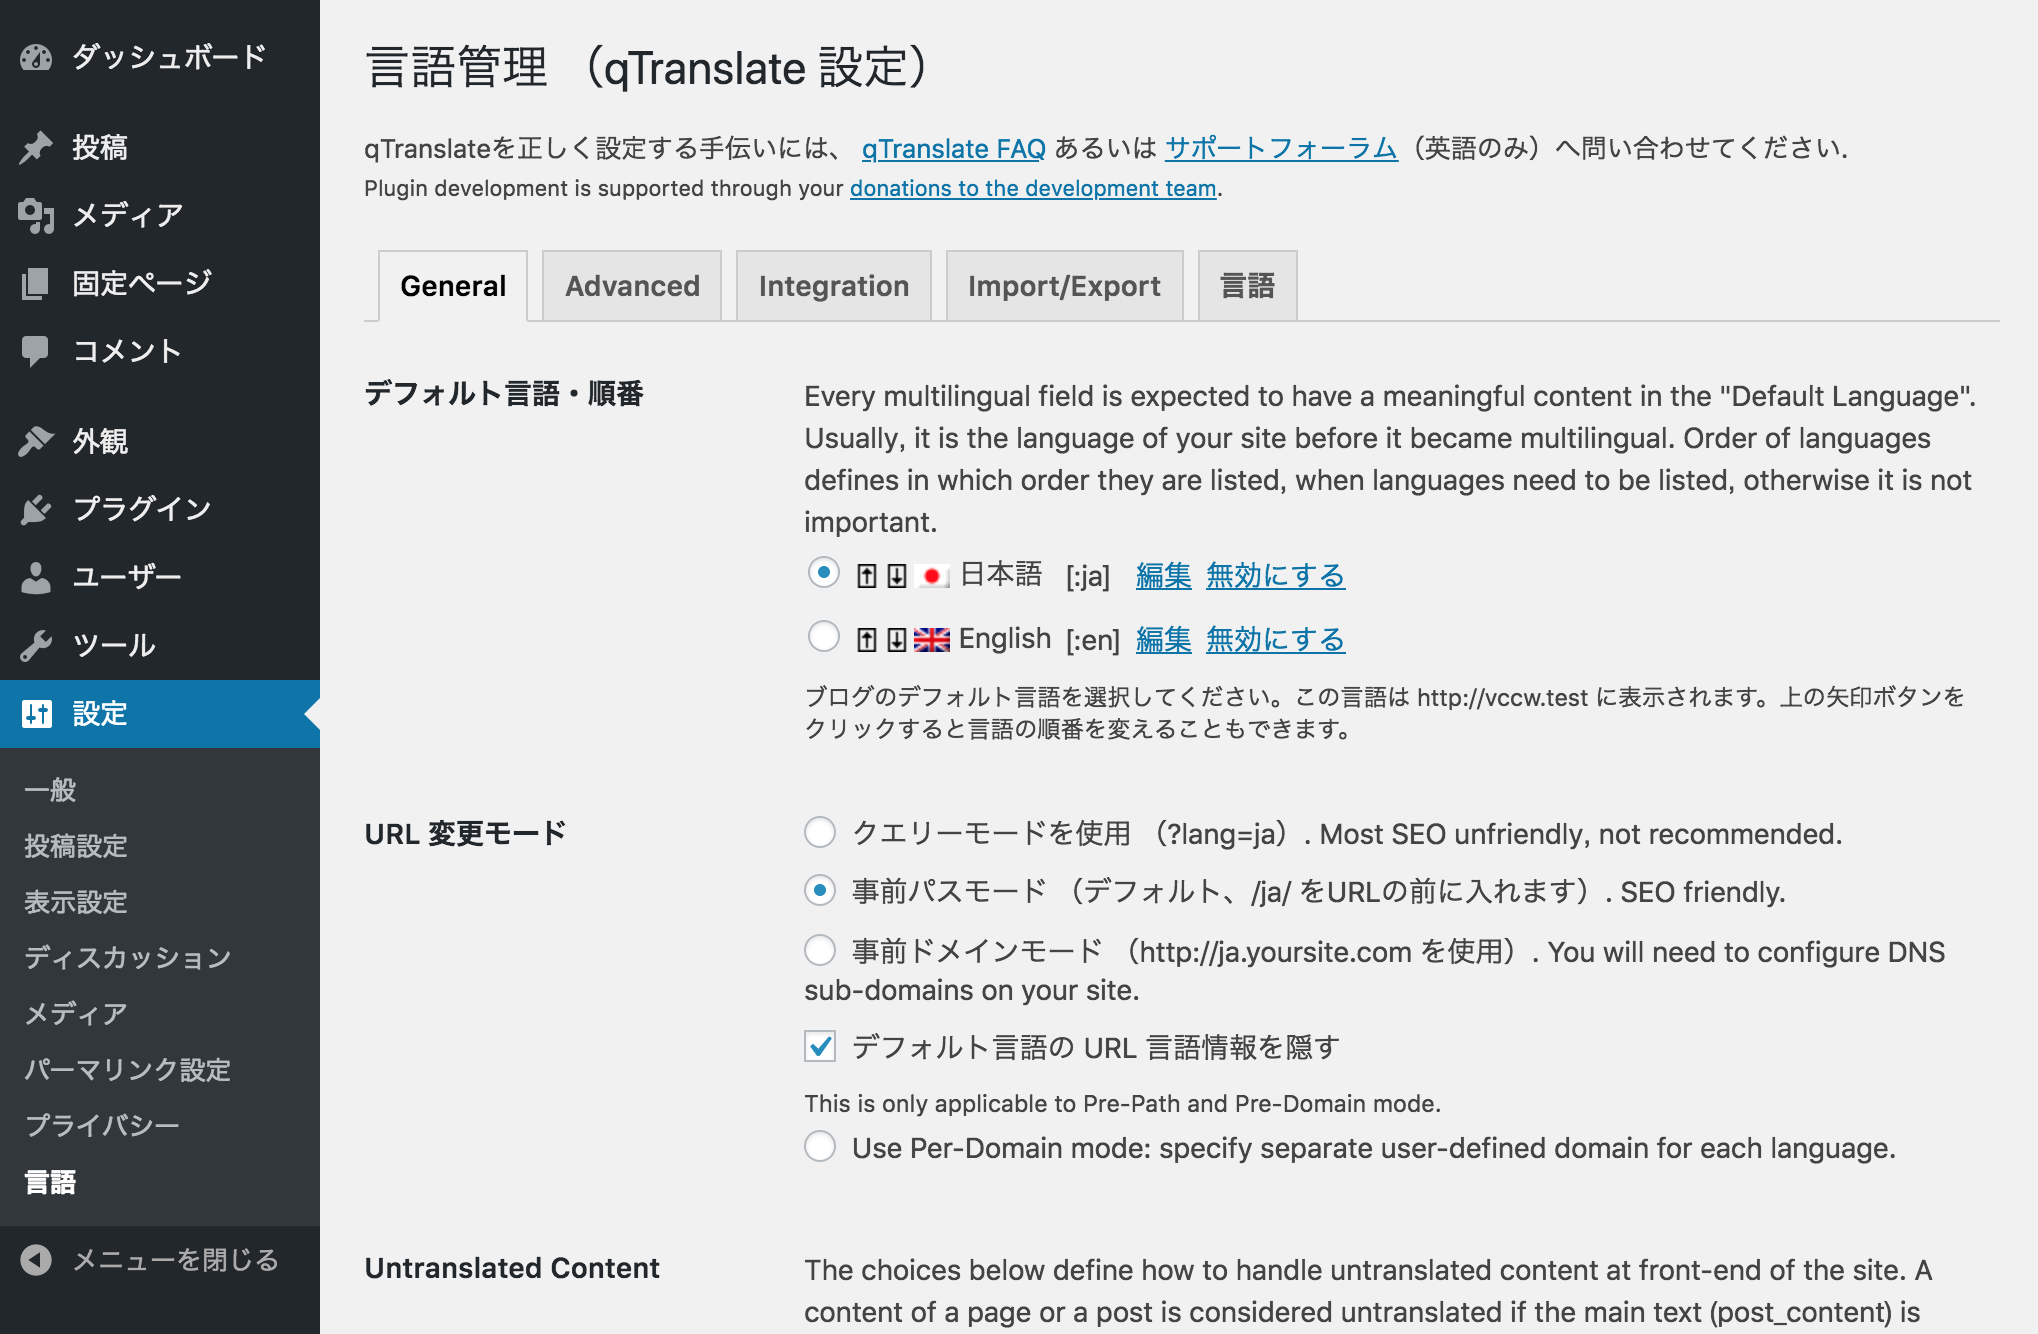
Task: Switch to the Advanced tab
Action: (632, 286)
